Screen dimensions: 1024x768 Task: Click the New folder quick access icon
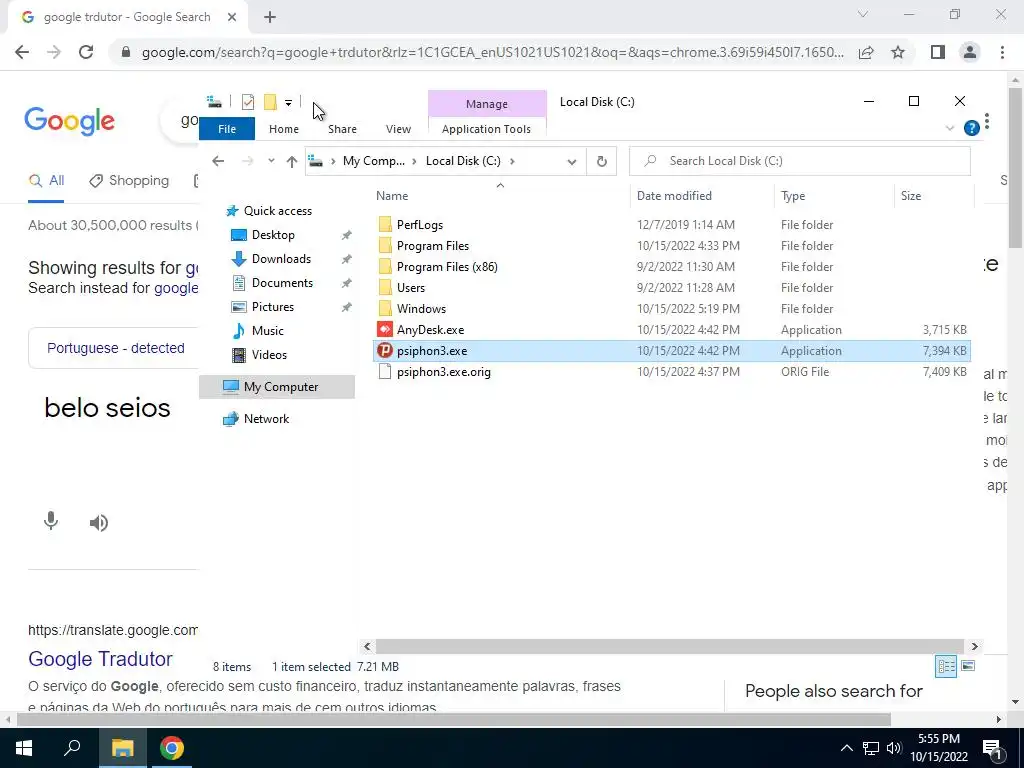click(270, 102)
